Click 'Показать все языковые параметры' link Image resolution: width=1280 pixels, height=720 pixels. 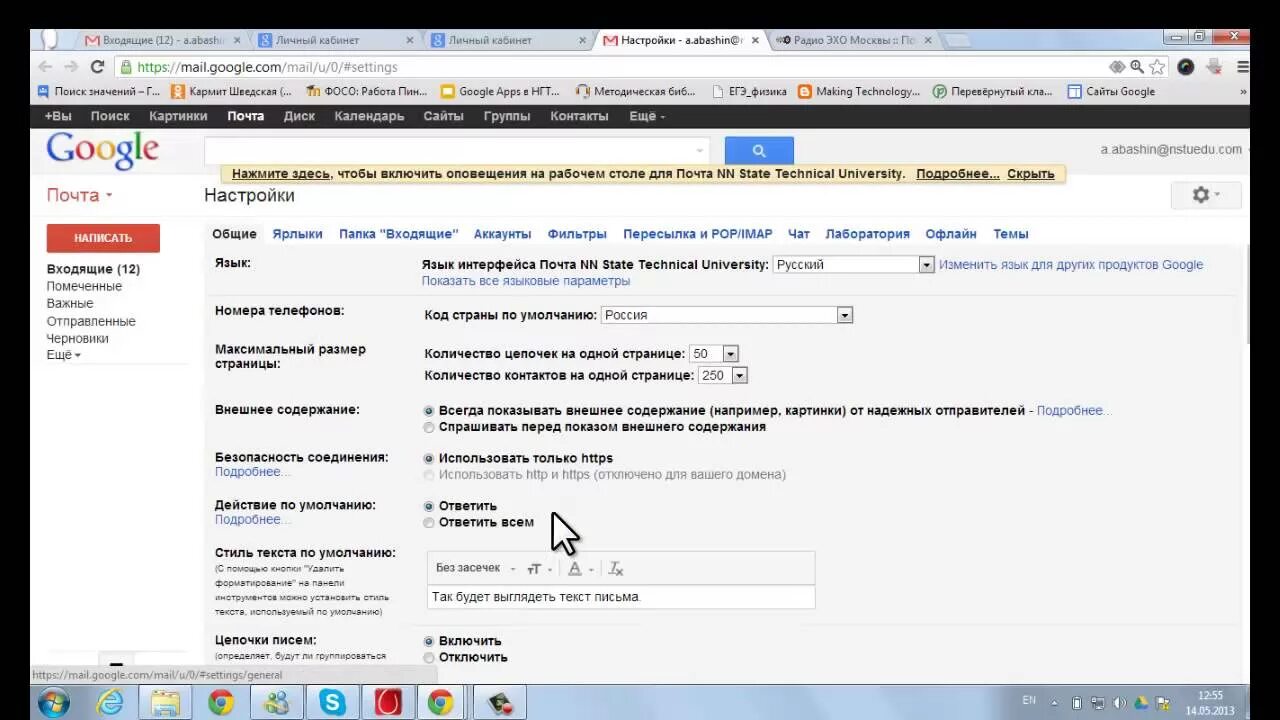(526, 281)
